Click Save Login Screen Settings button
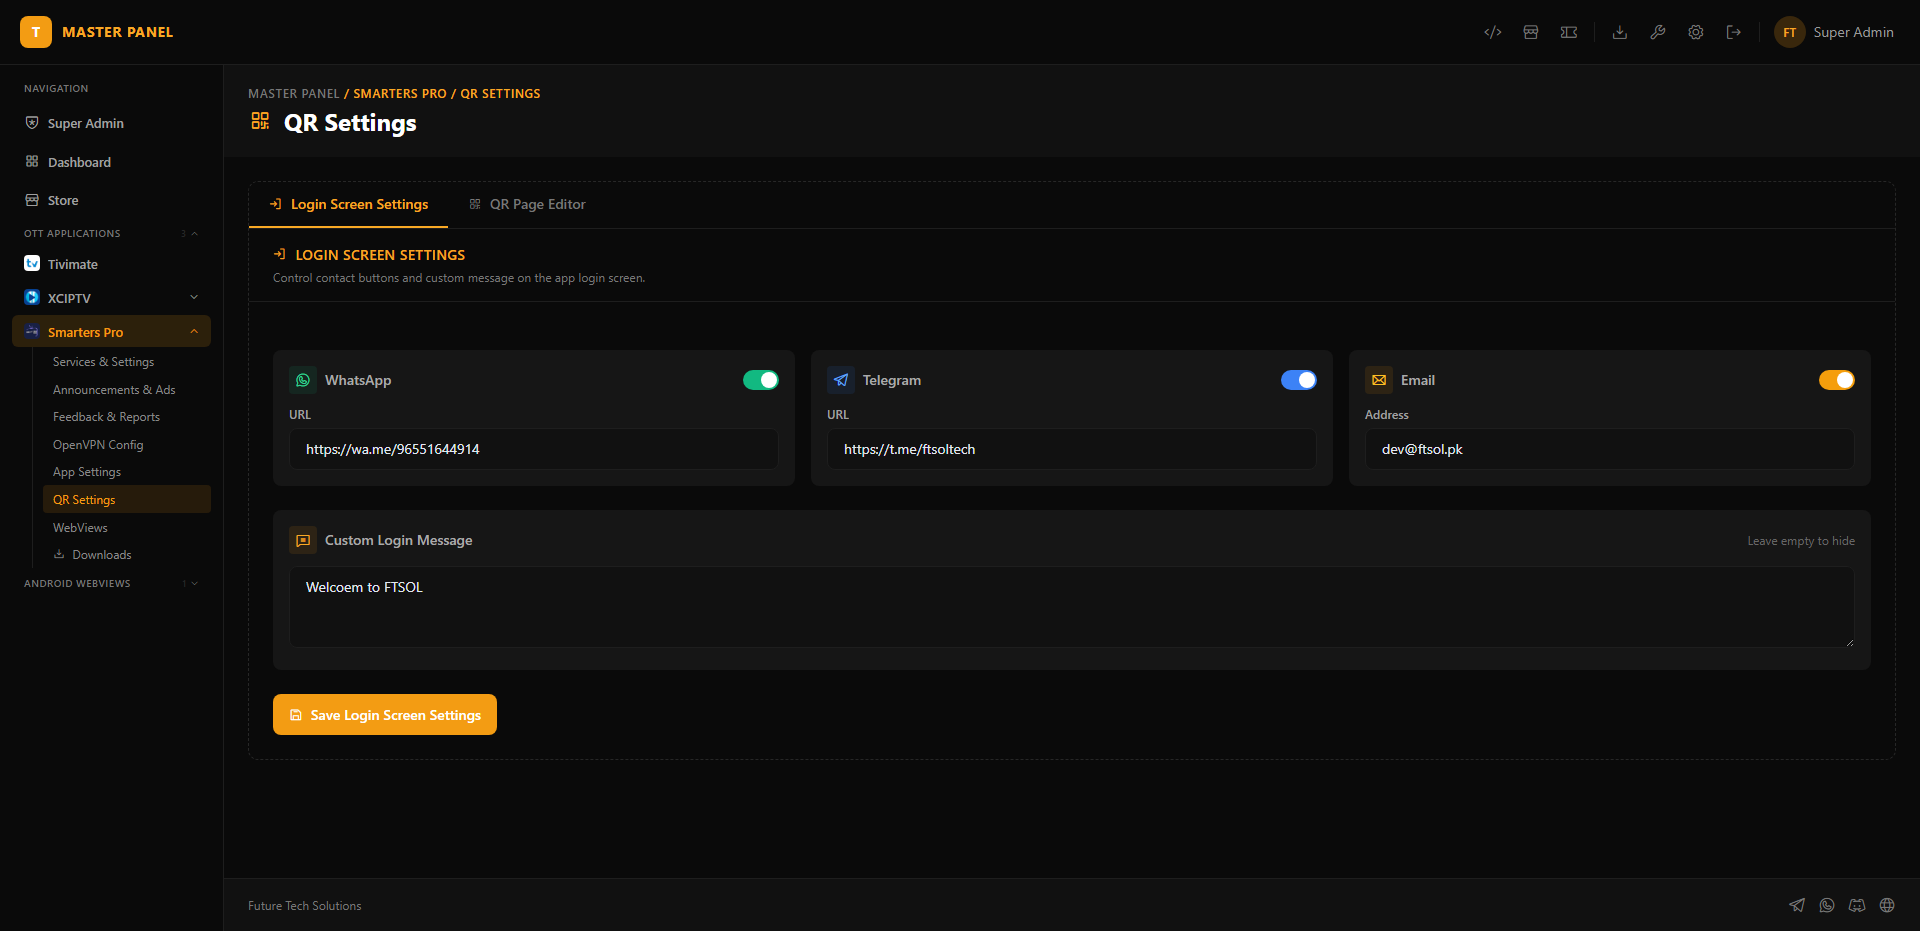Viewport: 1920px width, 931px height. tap(385, 714)
